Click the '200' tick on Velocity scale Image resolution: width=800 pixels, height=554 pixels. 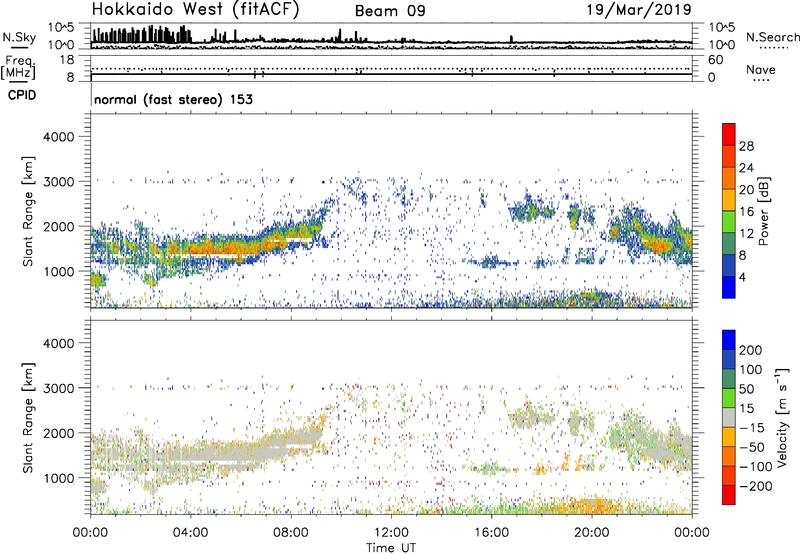(751, 350)
